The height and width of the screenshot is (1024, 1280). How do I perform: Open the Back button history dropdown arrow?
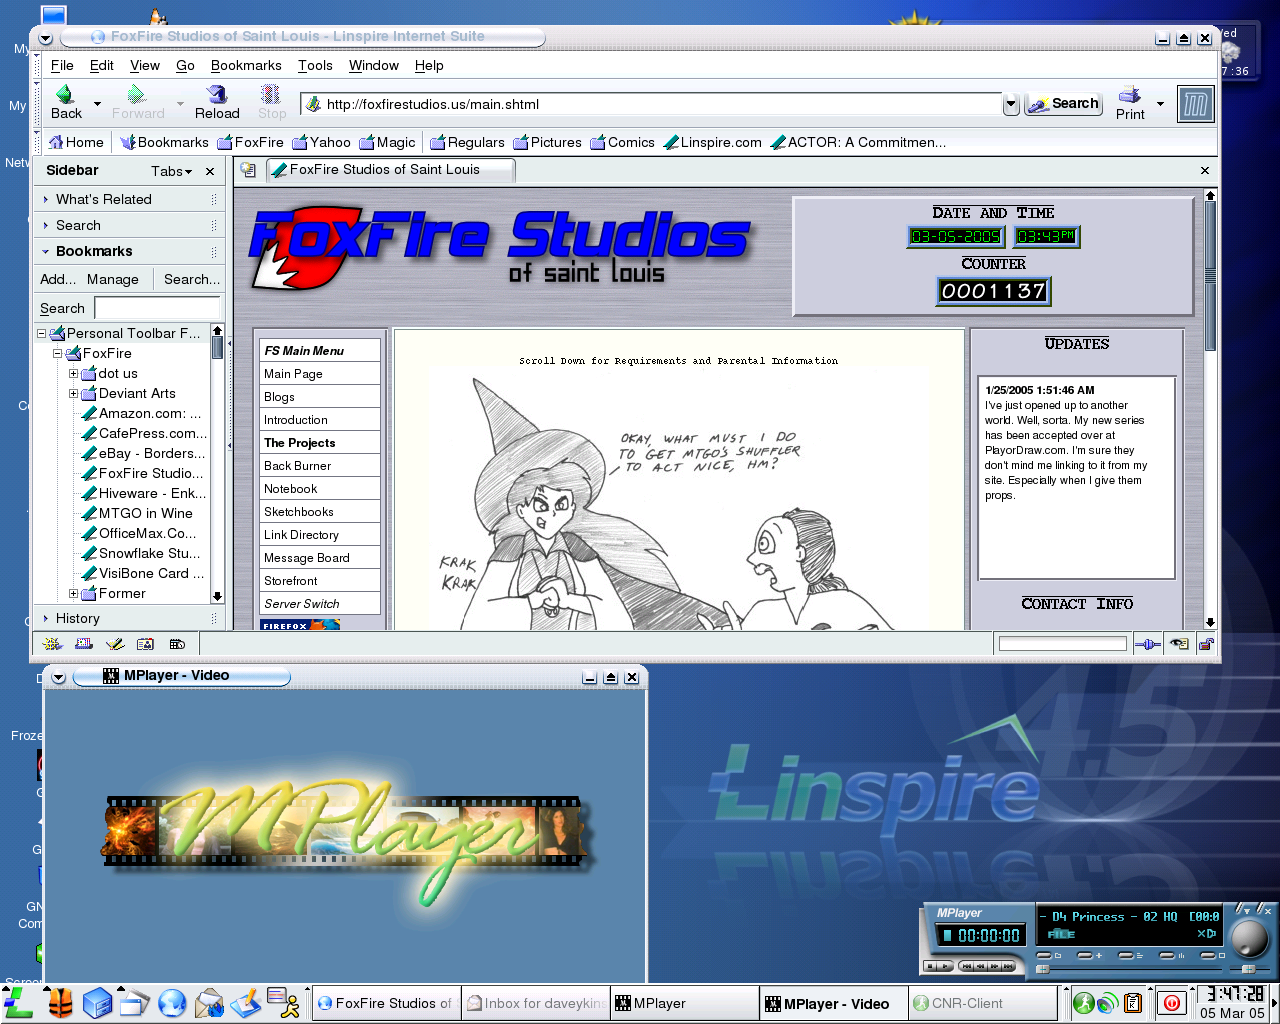point(97,103)
